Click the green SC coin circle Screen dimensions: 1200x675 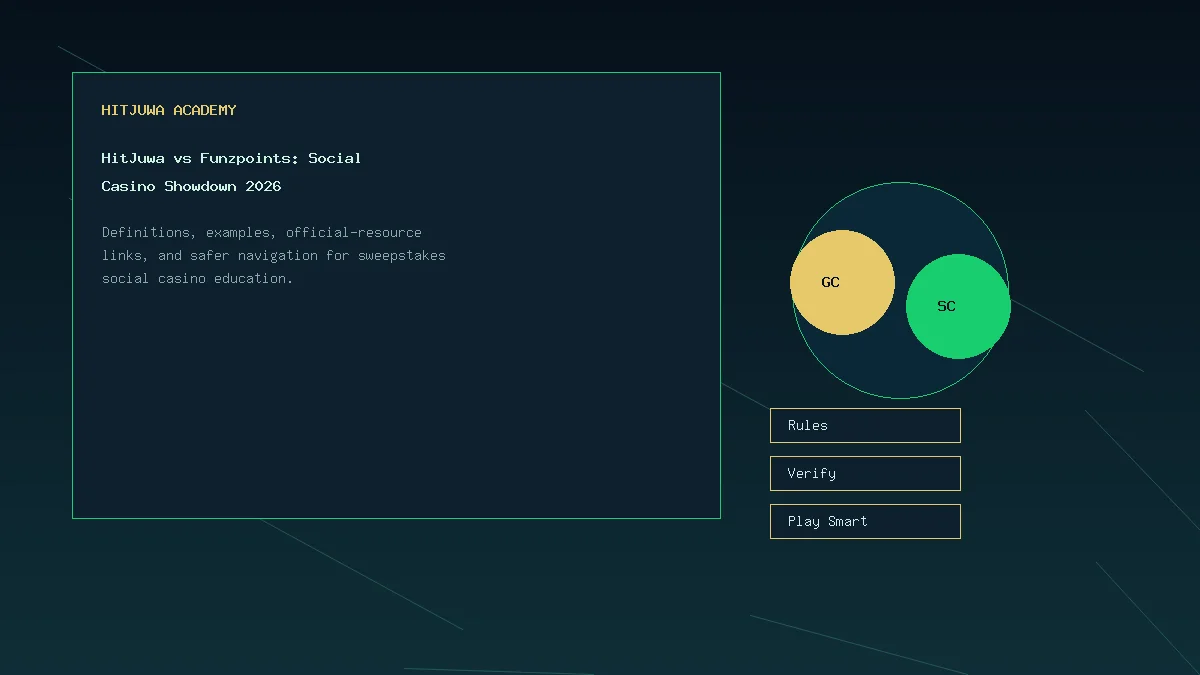[958, 306]
